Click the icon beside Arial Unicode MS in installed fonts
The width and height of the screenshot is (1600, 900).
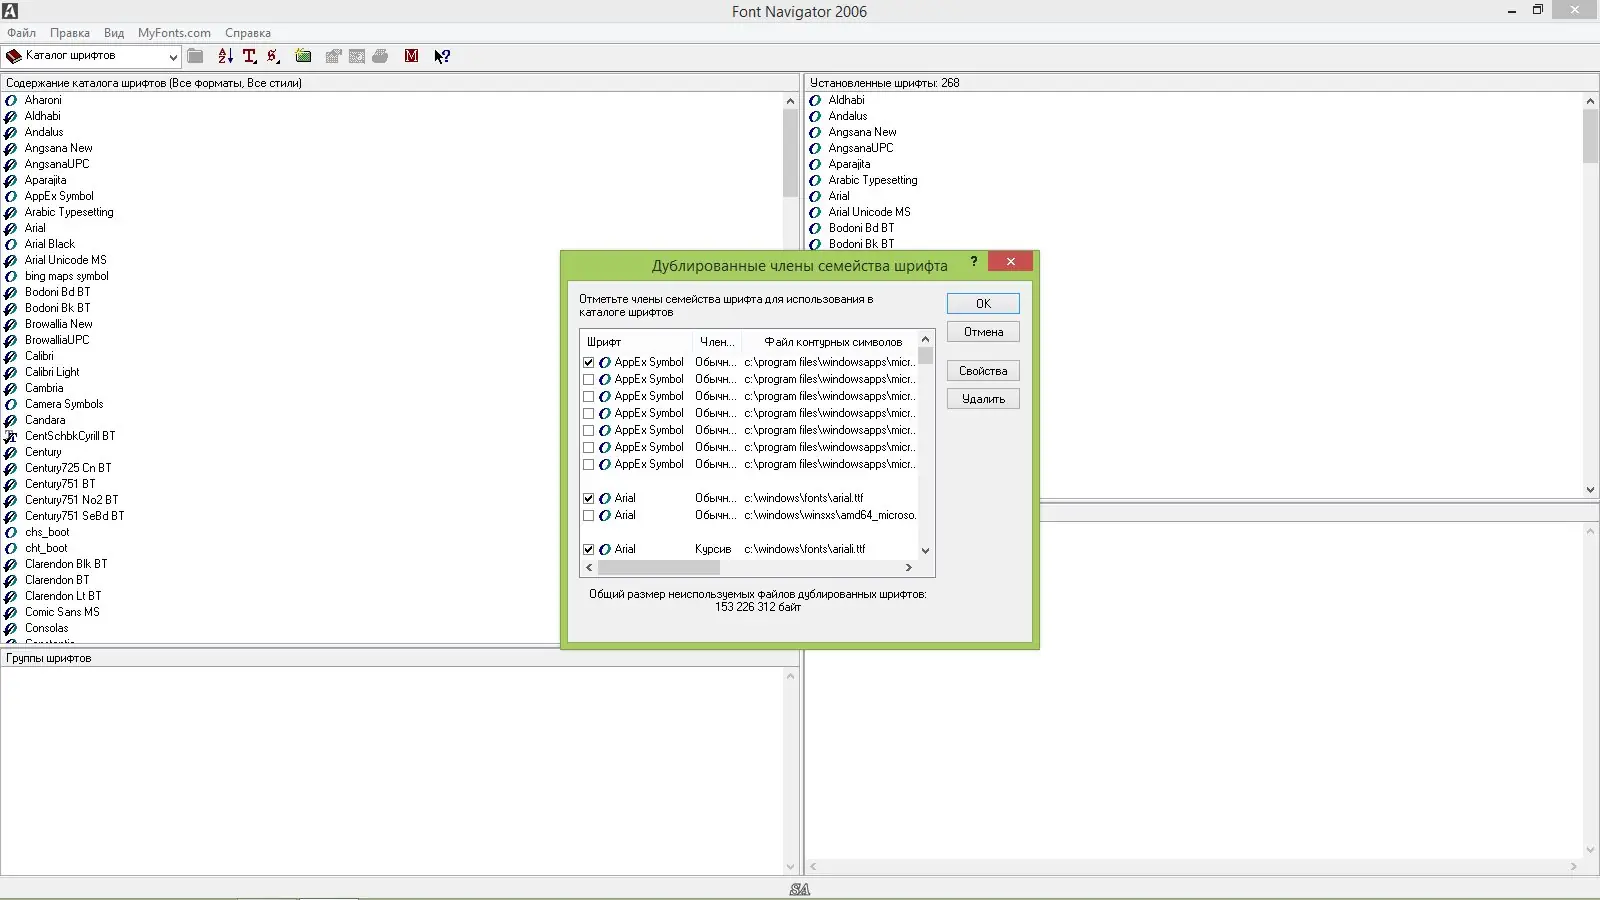[815, 212]
